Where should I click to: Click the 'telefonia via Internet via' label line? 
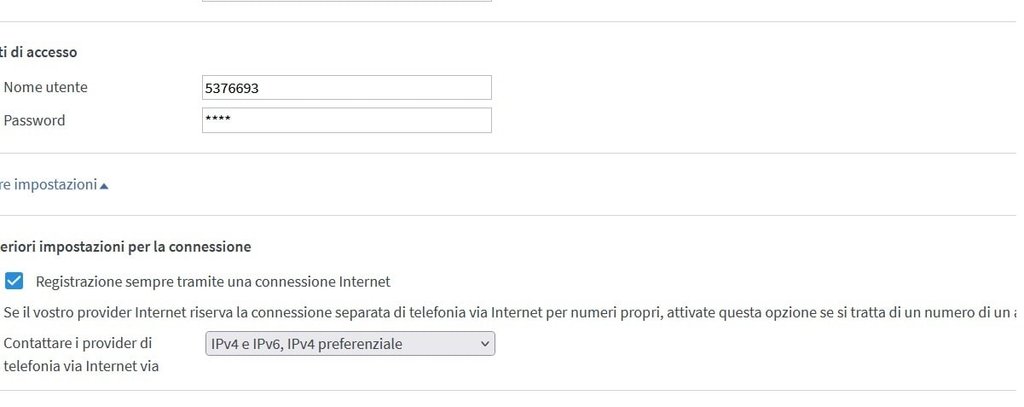[81, 366]
